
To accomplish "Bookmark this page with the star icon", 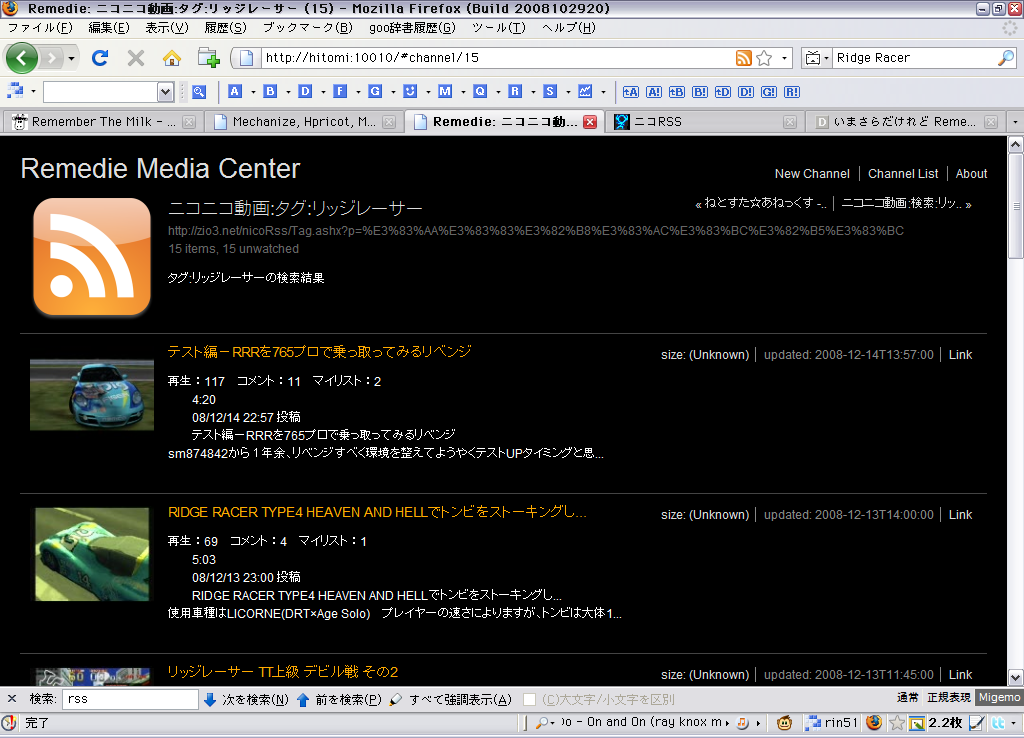I will pos(764,58).
